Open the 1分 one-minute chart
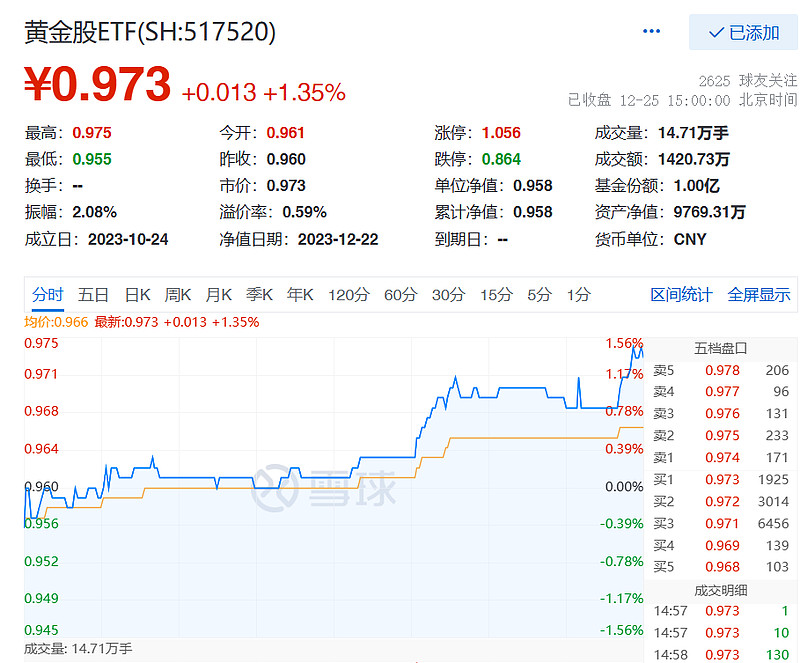The image size is (800, 663). tap(577, 295)
